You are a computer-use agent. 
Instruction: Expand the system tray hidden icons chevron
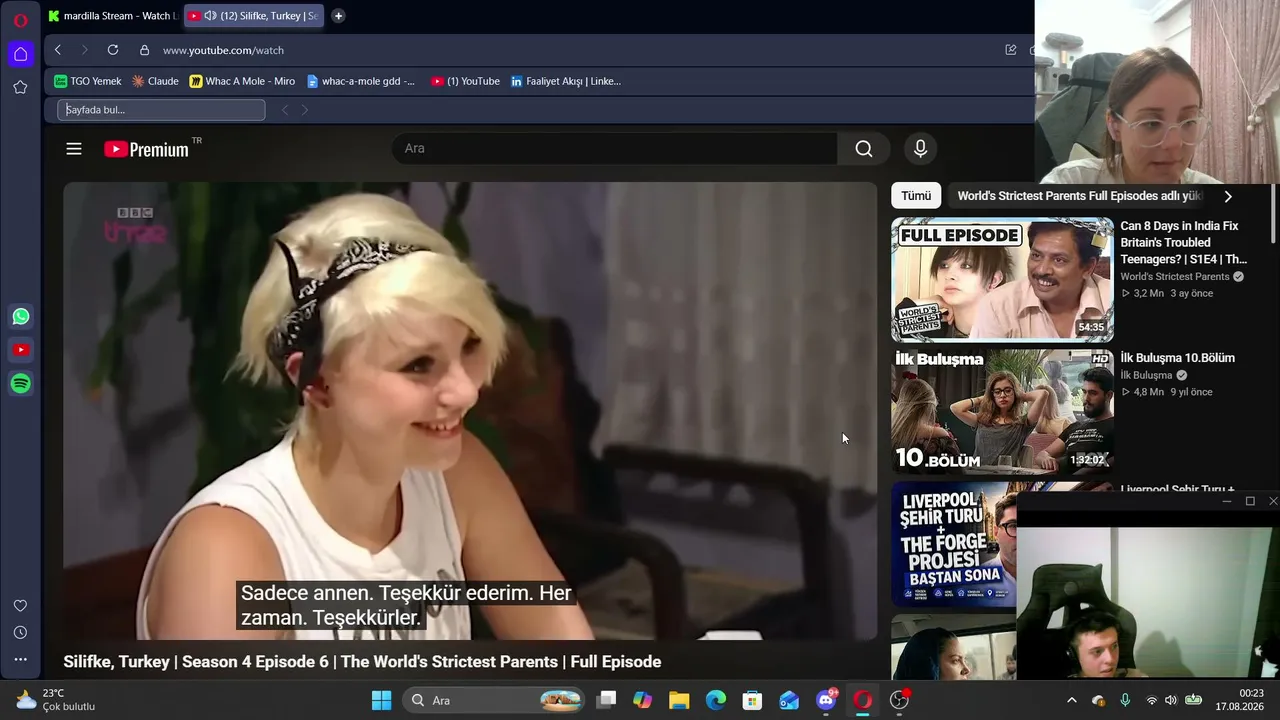1072,700
